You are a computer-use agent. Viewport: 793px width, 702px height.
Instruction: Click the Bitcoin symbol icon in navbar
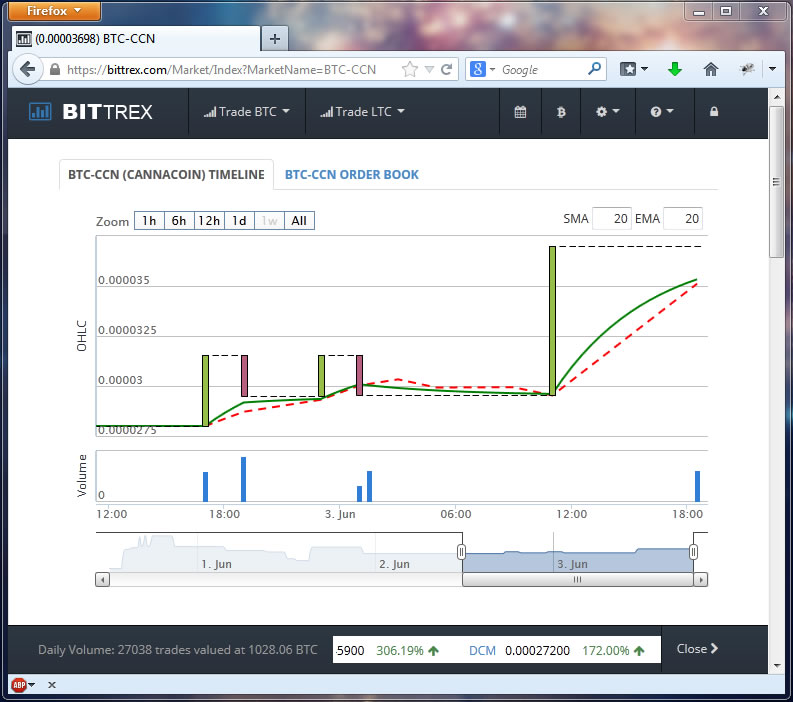point(561,112)
